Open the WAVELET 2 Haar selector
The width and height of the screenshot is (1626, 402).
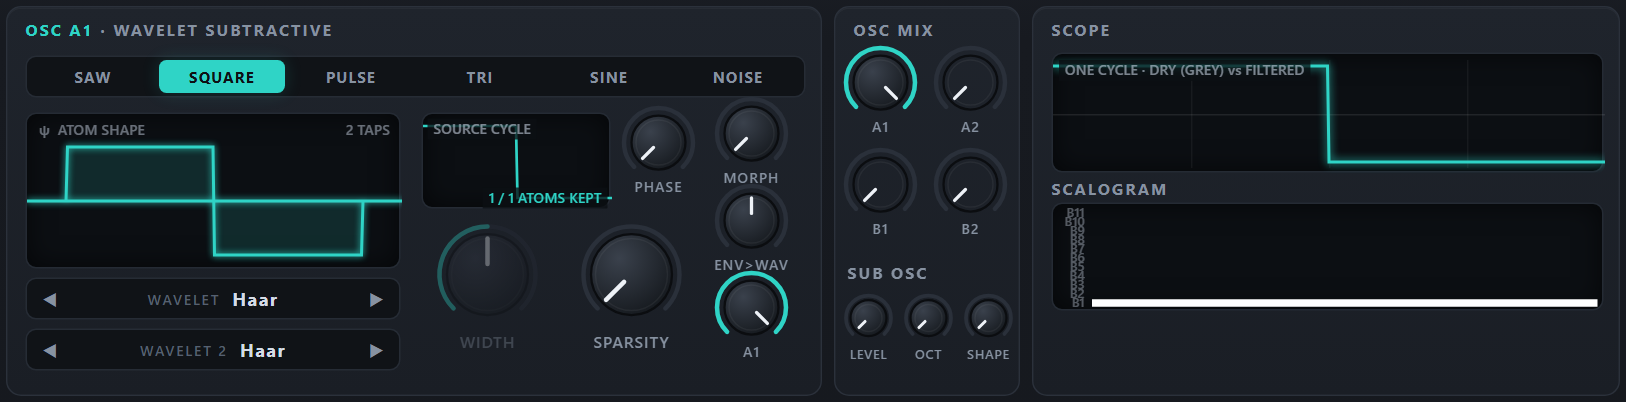(213, 350)
